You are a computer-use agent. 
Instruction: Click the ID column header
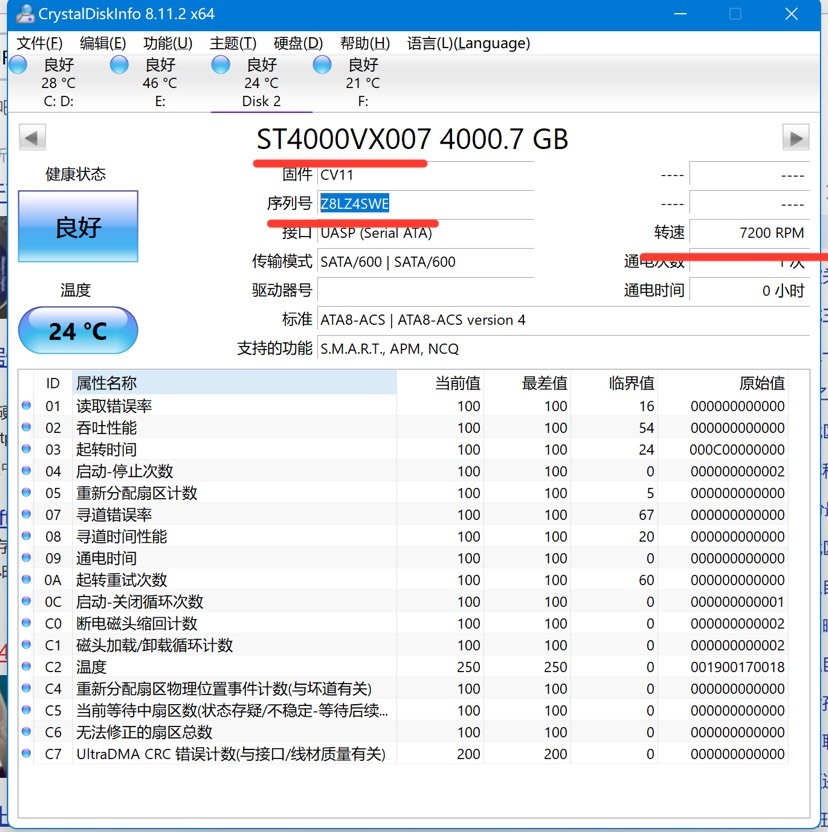pos(53,383)
